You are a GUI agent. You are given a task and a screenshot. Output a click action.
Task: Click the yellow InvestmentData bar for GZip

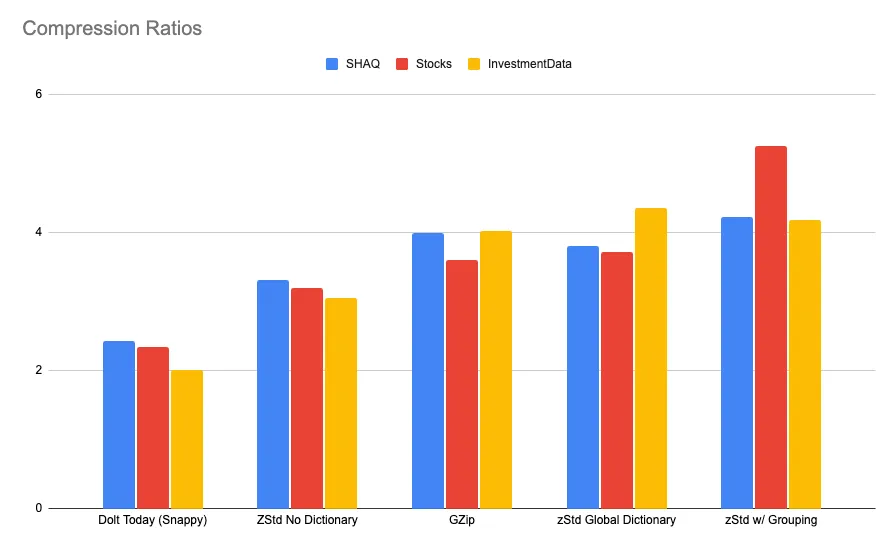[x=496, y=370]
